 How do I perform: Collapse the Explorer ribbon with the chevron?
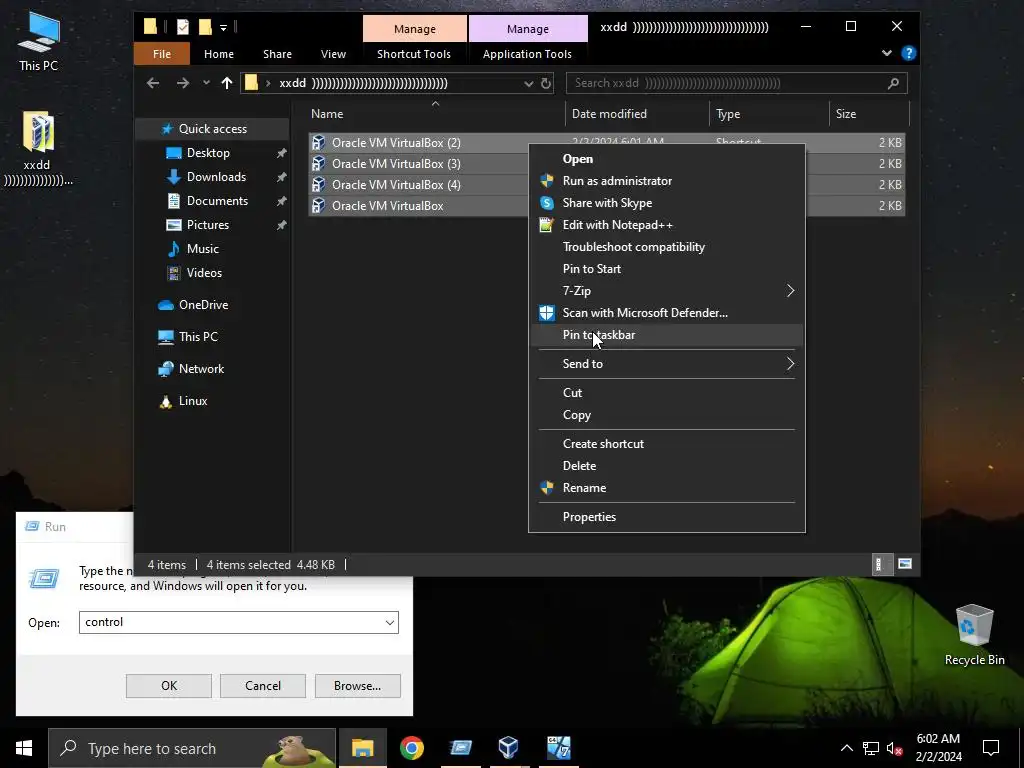886,53
